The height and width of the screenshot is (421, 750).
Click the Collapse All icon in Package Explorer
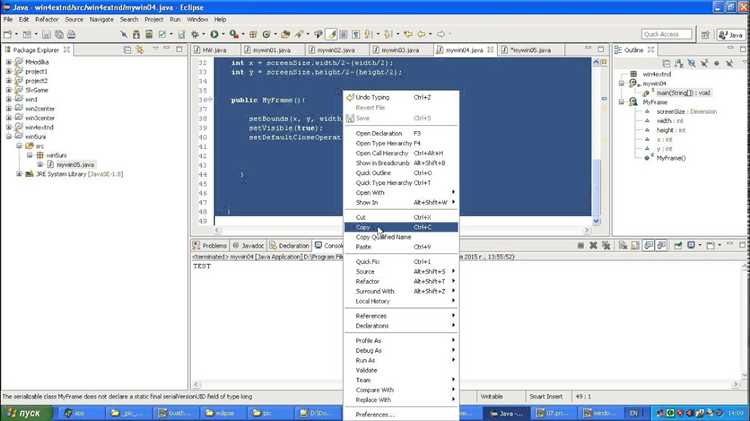[x=127, y=50]
